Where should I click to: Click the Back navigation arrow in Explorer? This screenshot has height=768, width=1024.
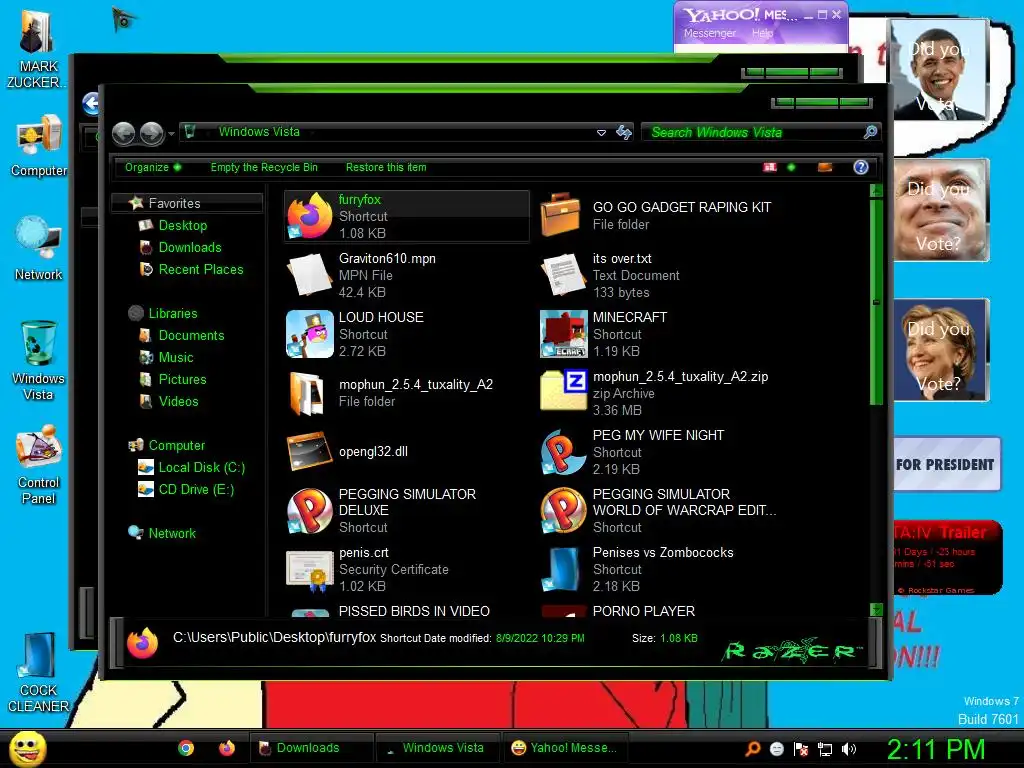(x=123, y=133)
